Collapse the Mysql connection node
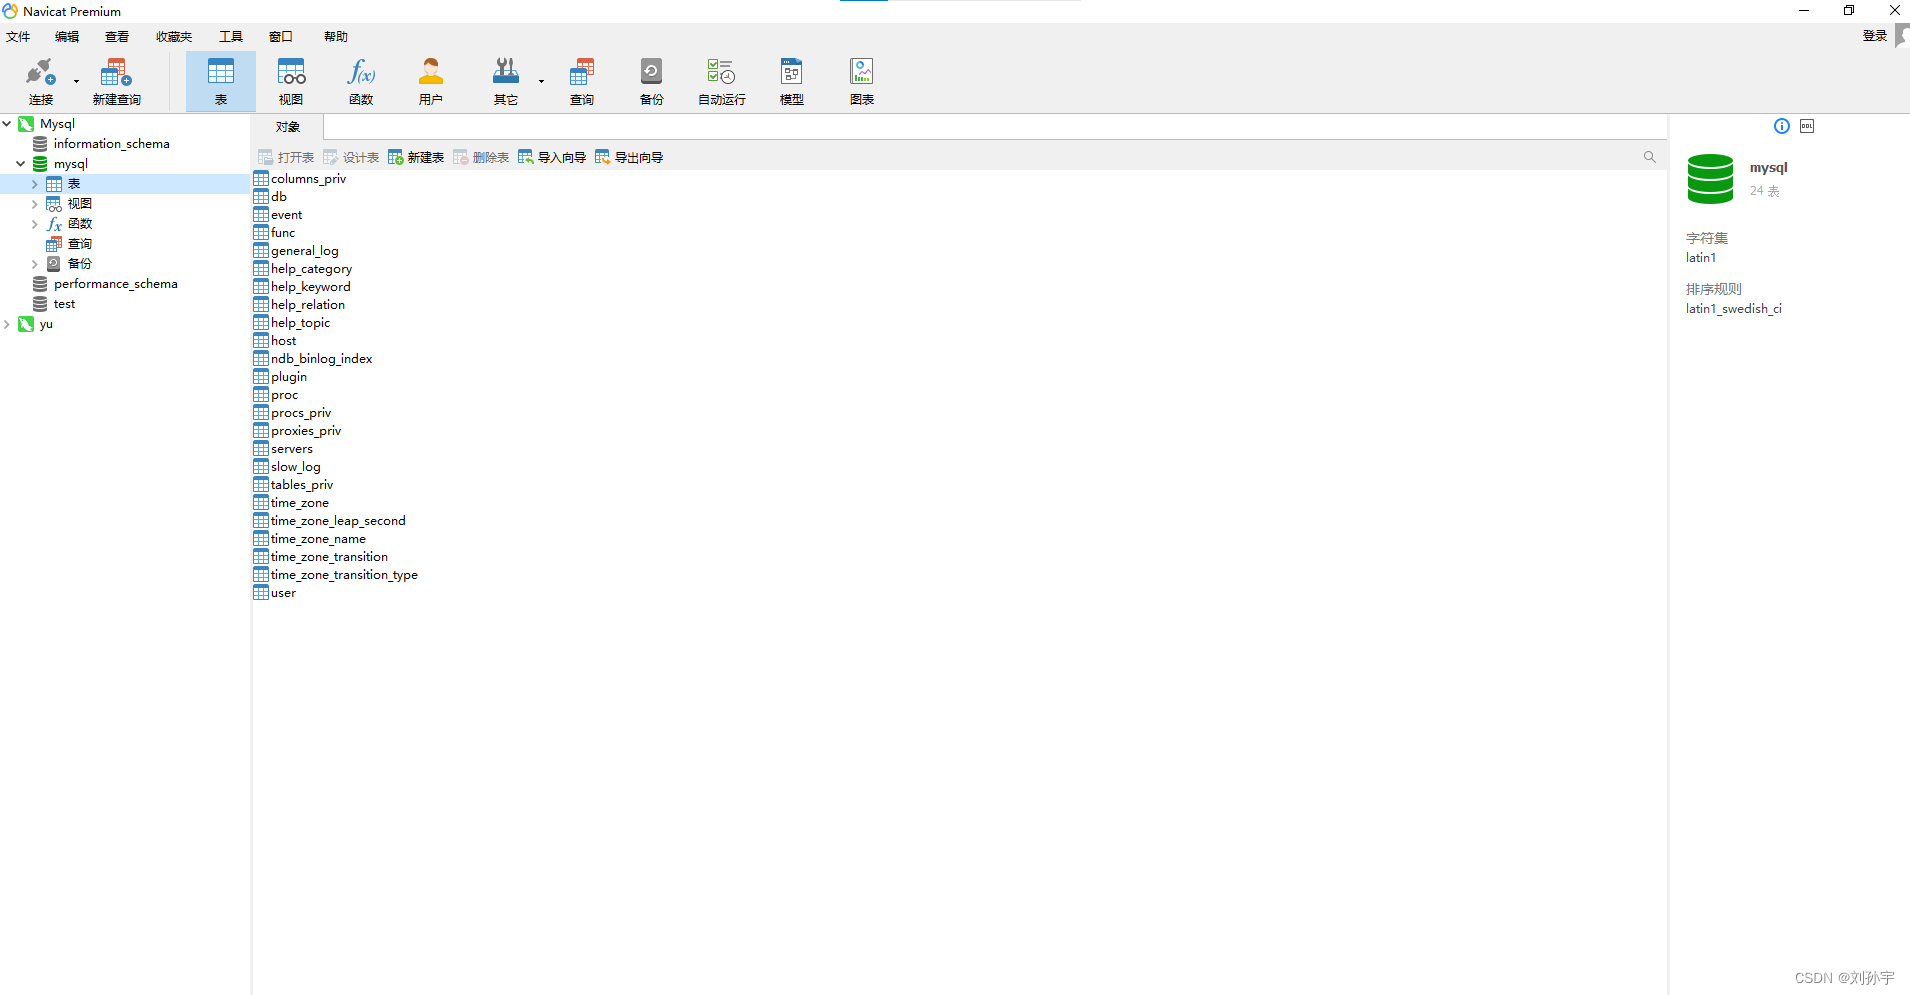This screenshot has height=995, width=1910. pos(7,124)
